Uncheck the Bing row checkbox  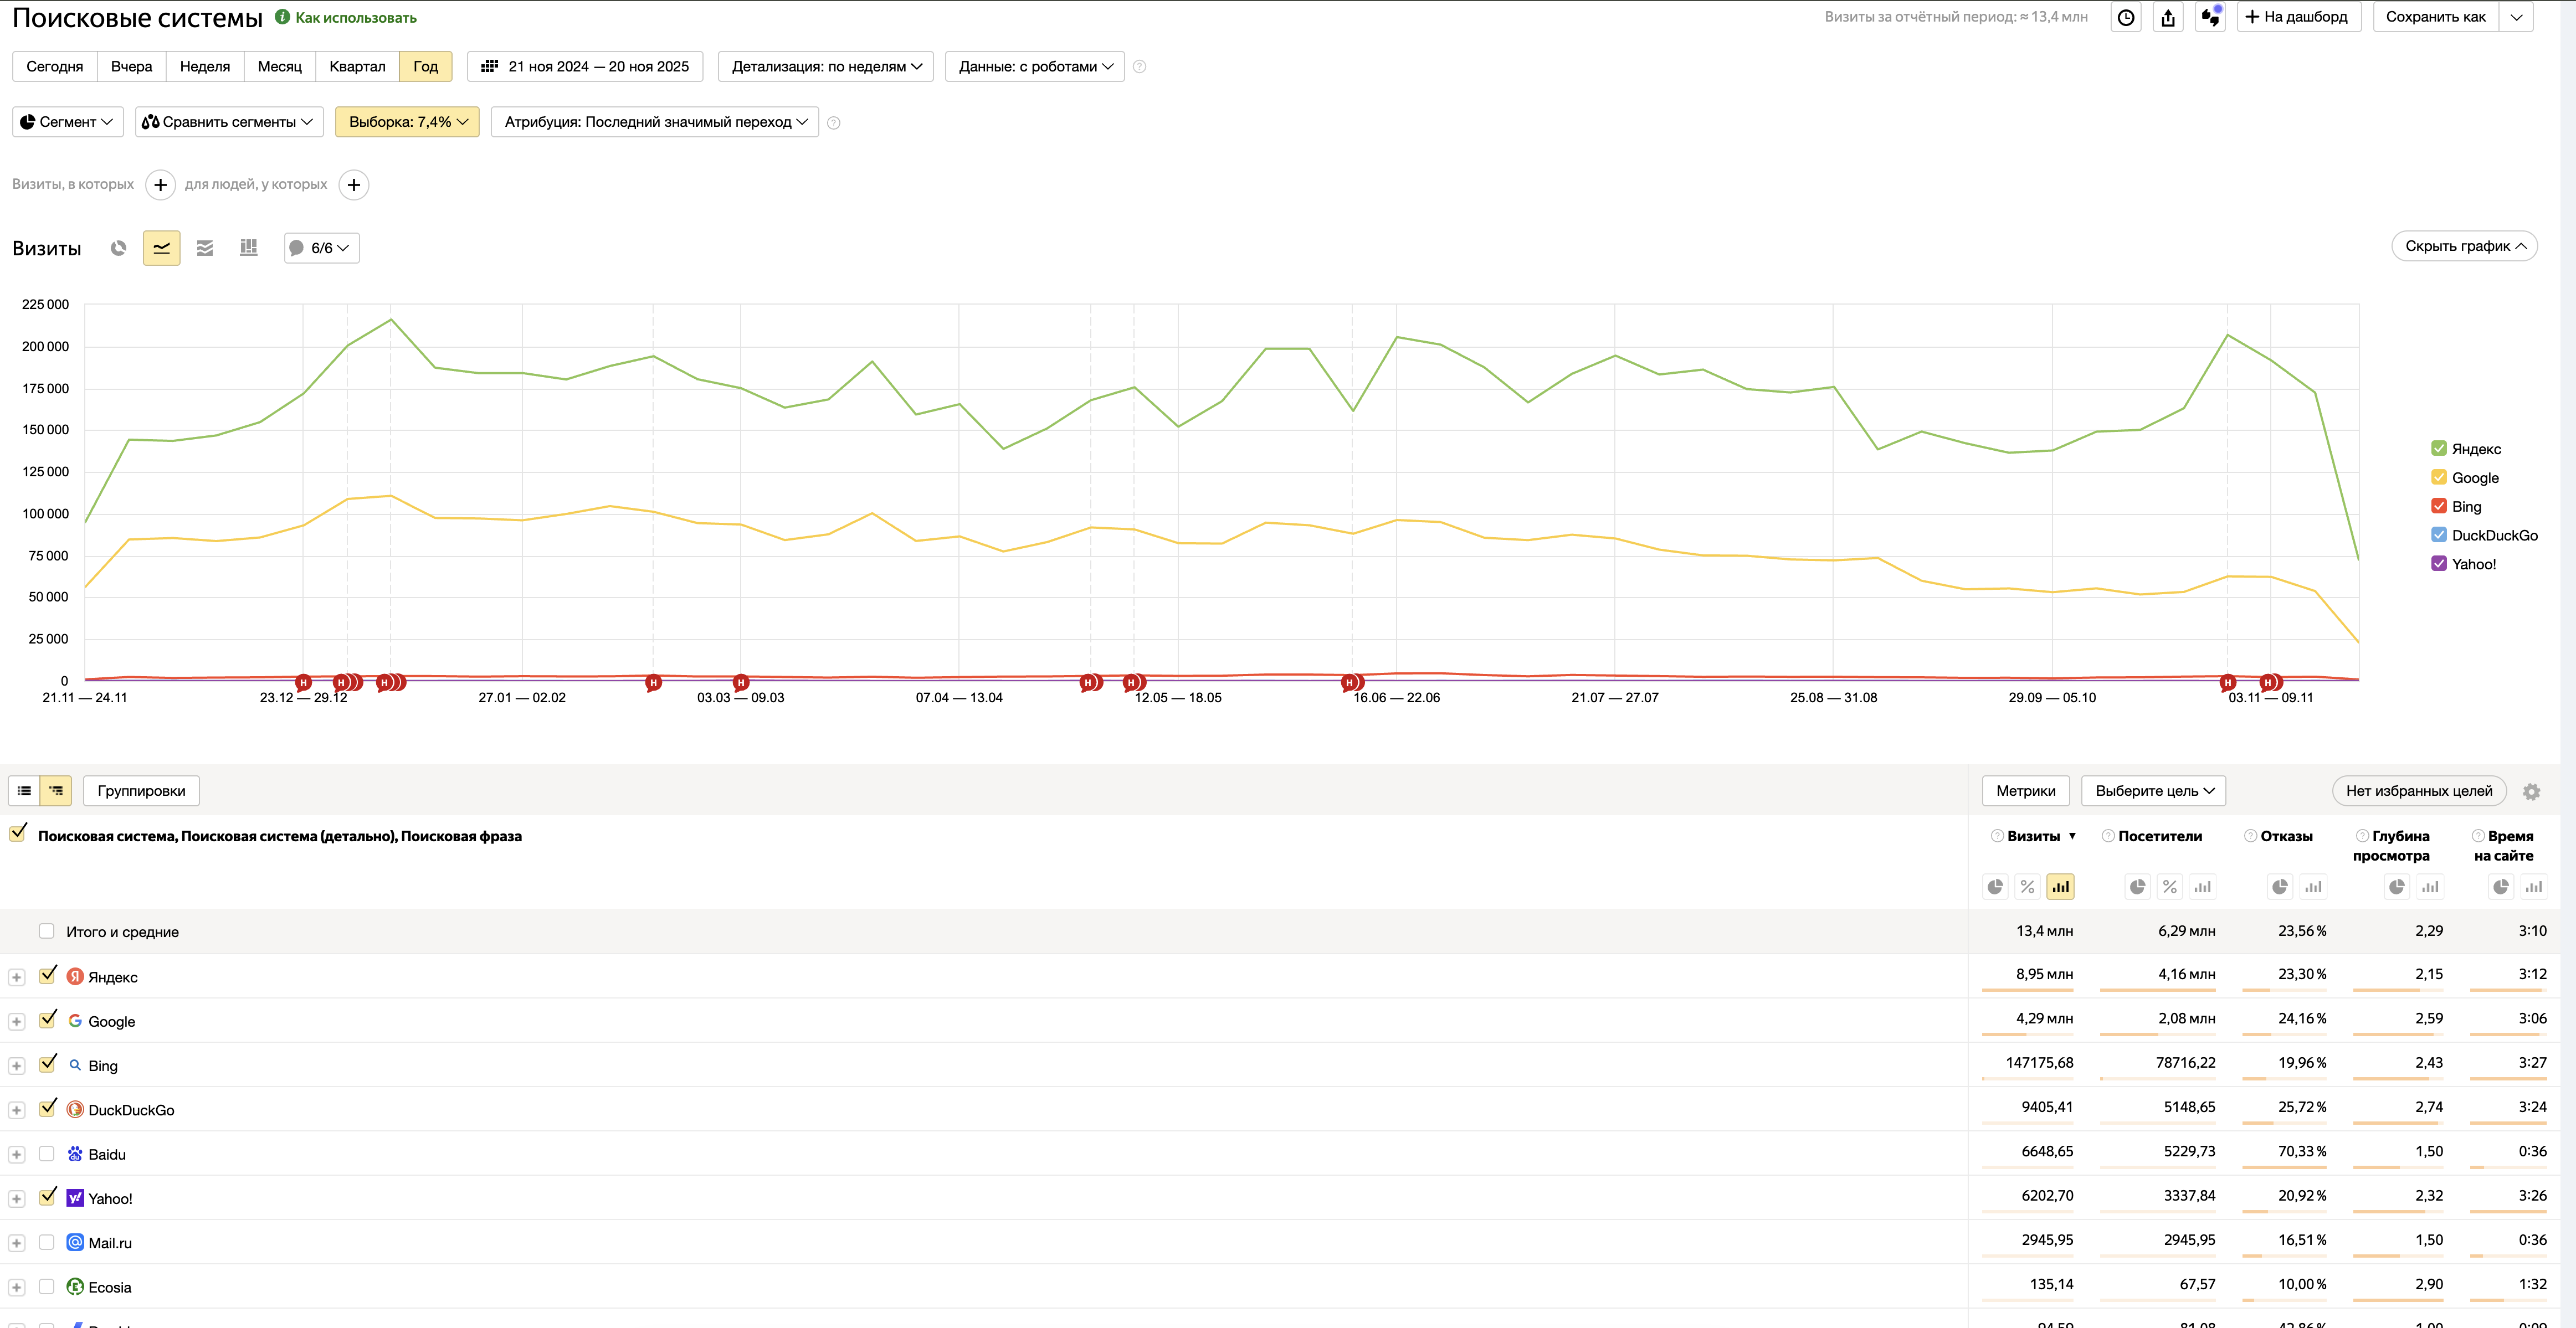(x=47, y=1064)
